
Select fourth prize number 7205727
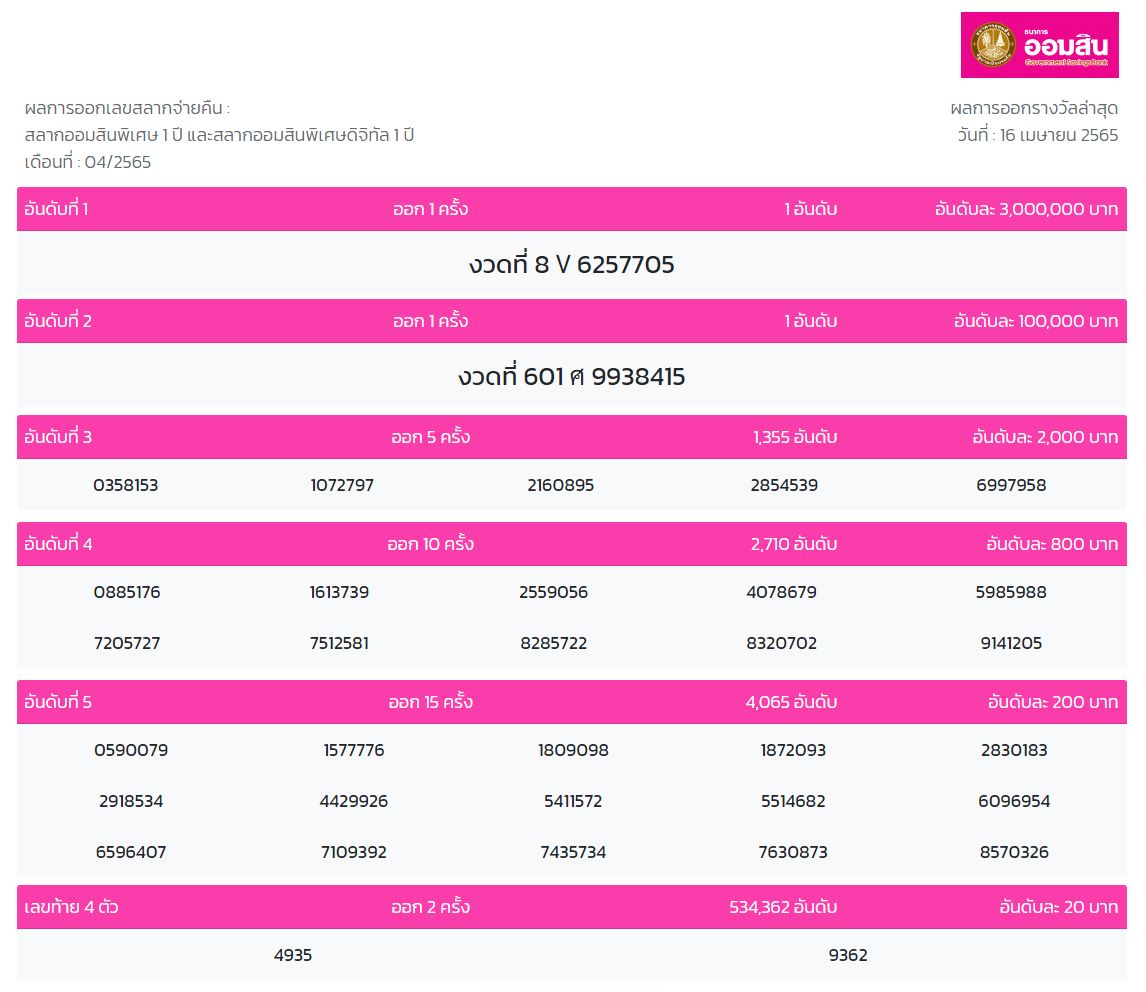(126, 643)
